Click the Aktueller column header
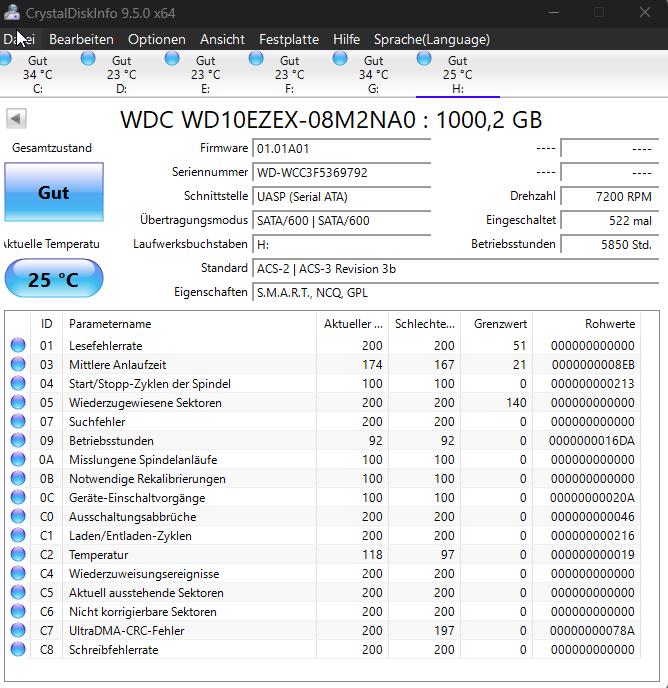The image size is (668, 688). [x=352, y=324]
